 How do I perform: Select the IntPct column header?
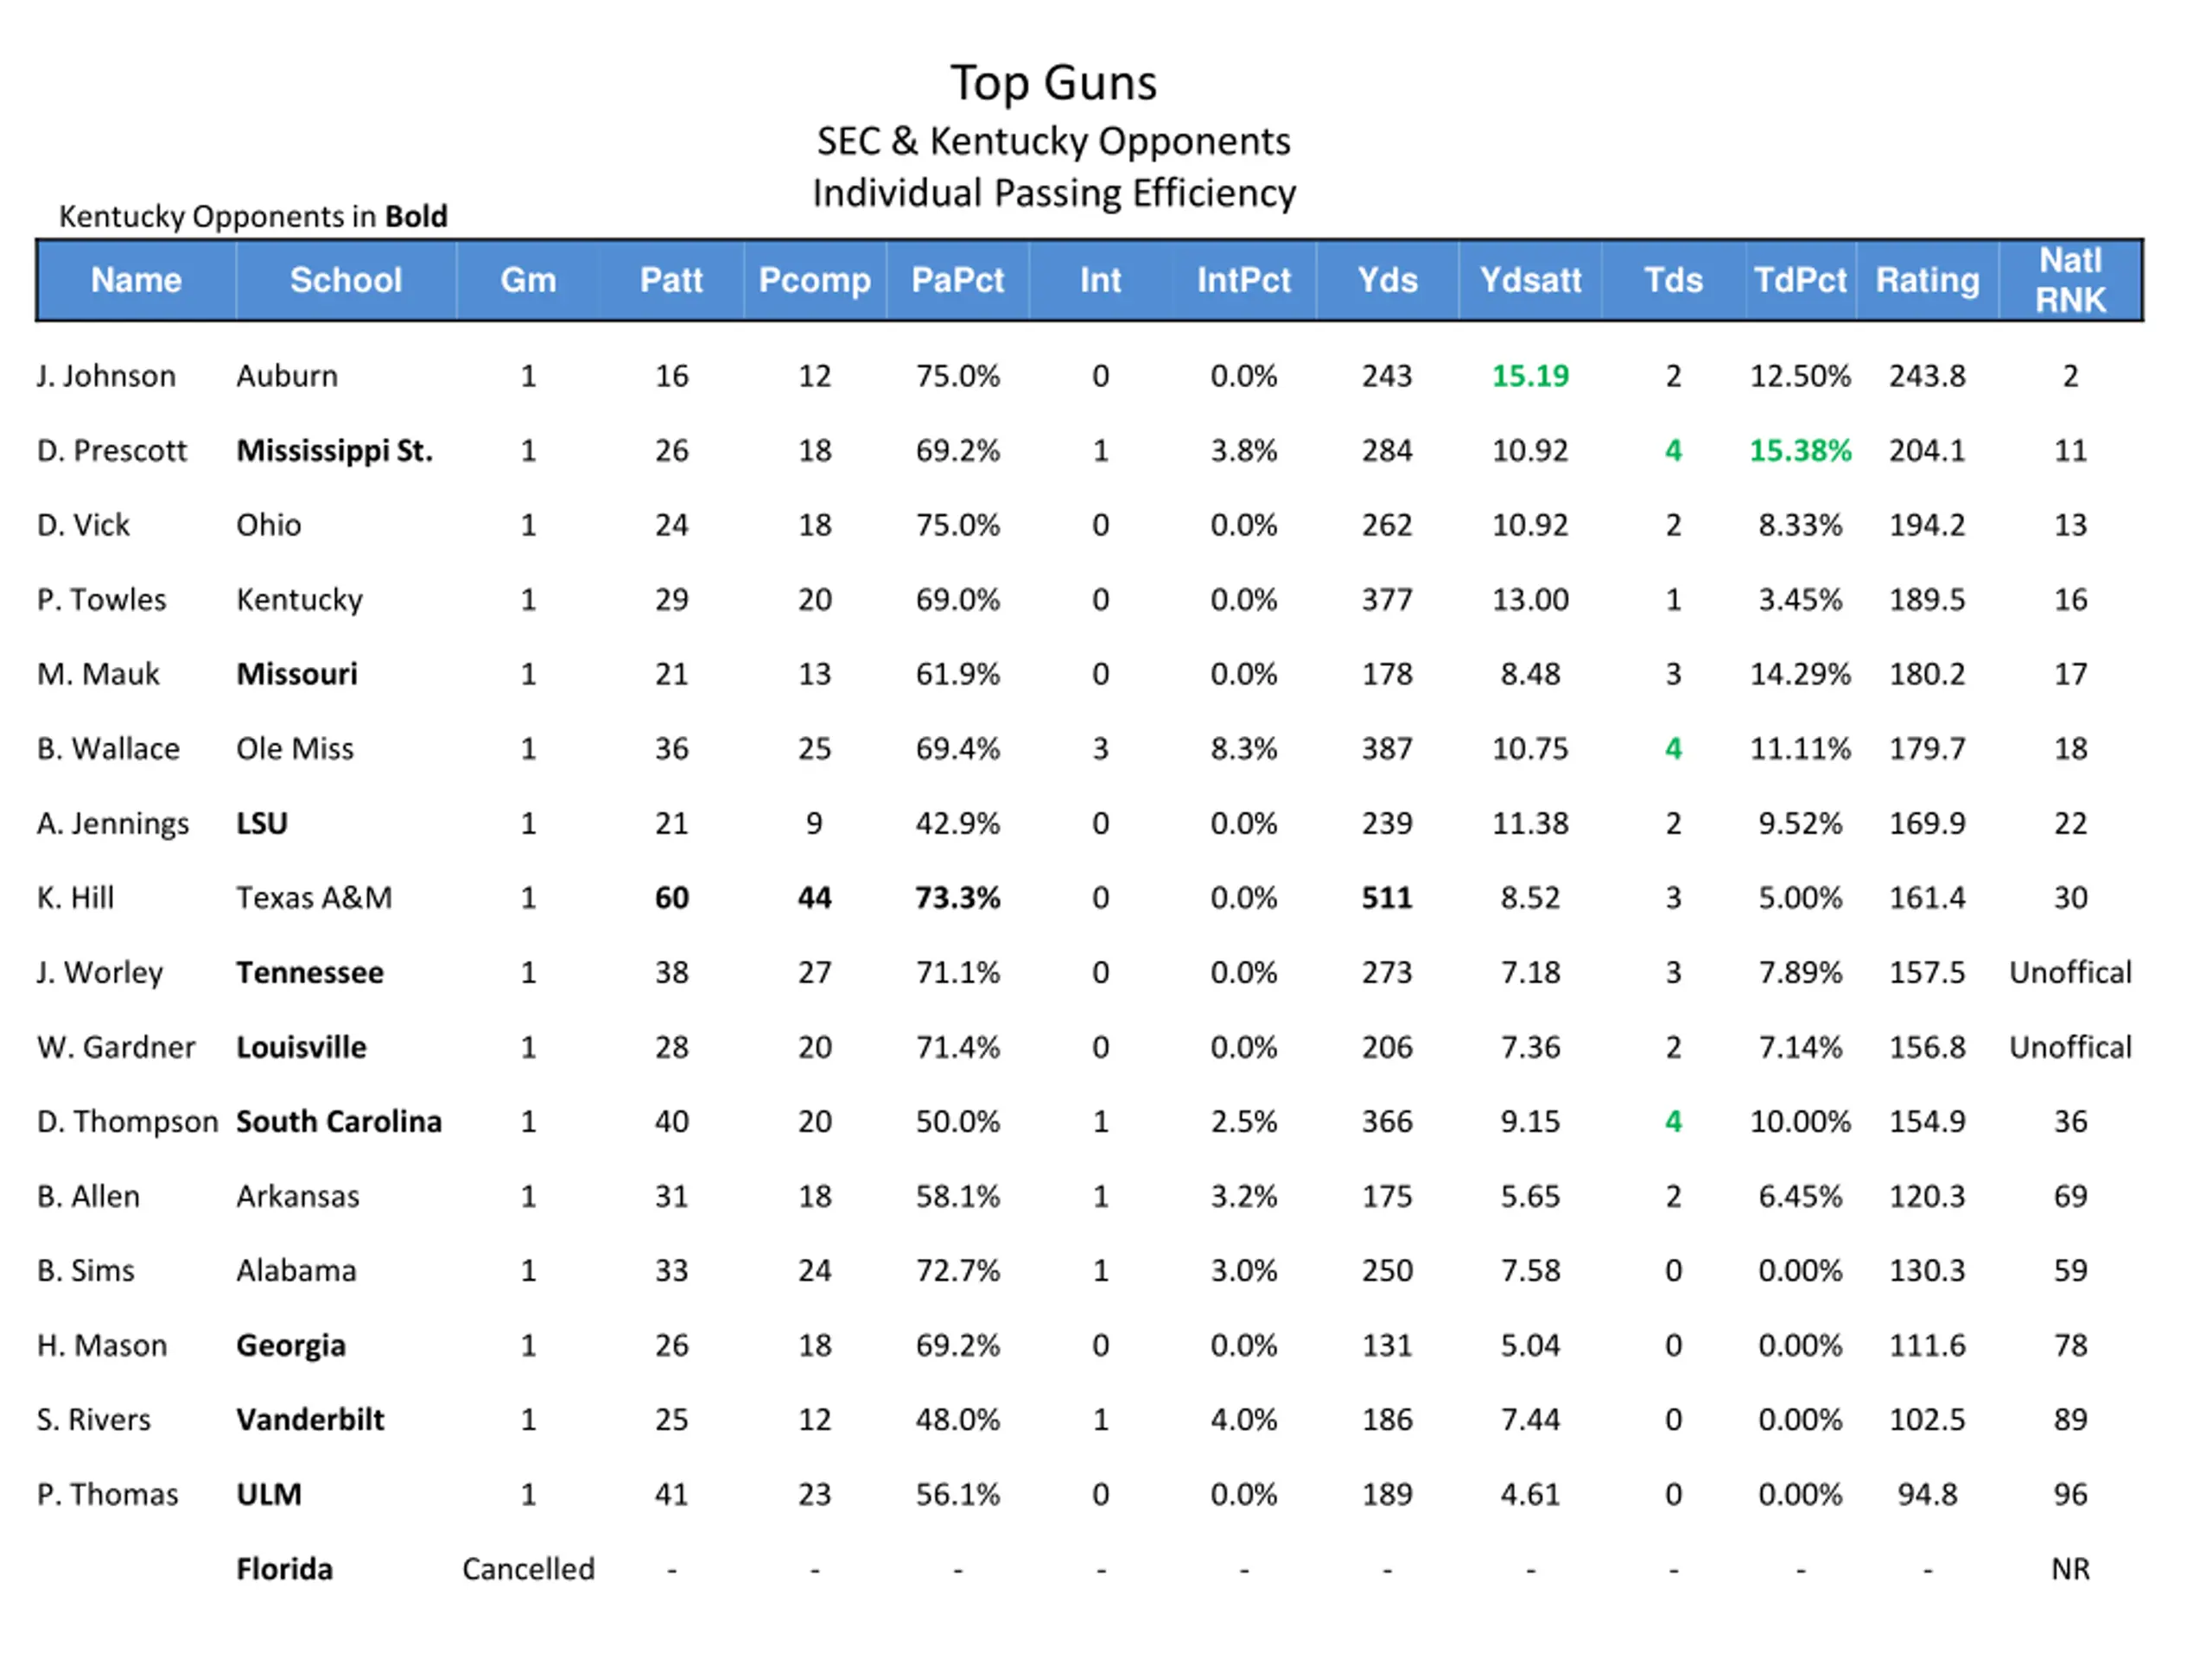(1243, 280)
